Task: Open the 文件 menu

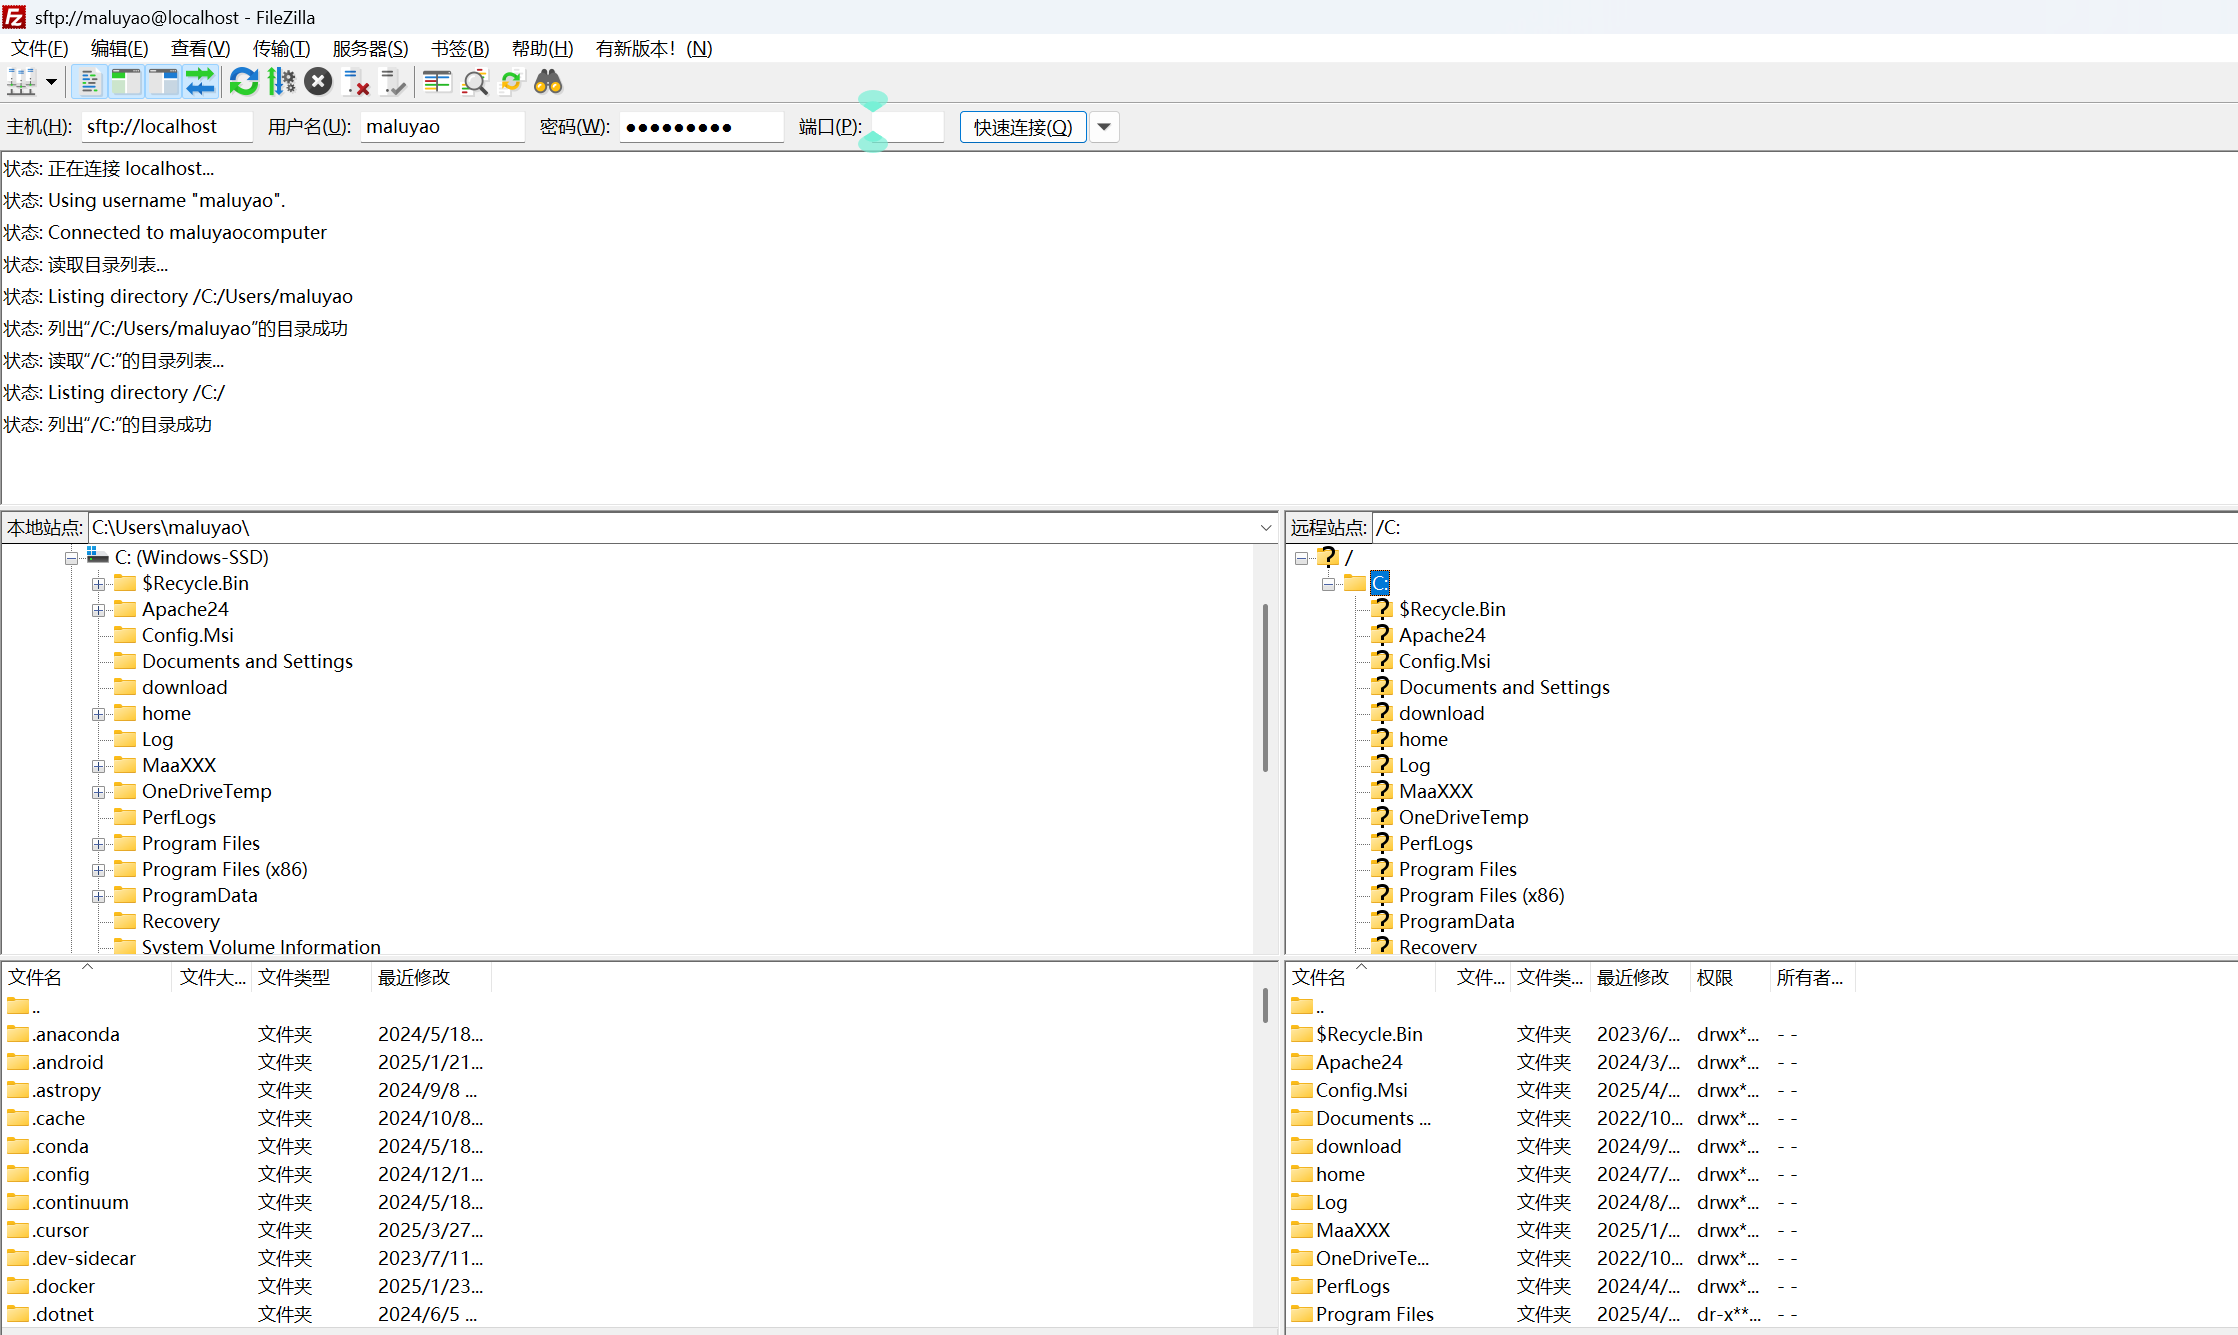Action: pos(40,48)
